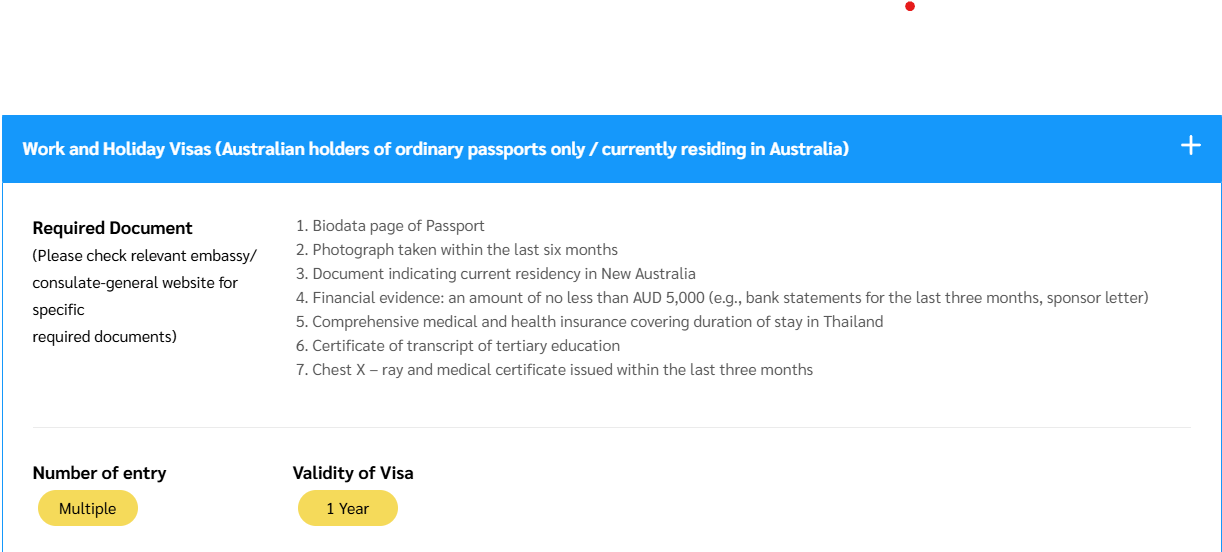Click the plus icon in blue header
The width and height of the screenshot is (1222, 552).
1190,146
